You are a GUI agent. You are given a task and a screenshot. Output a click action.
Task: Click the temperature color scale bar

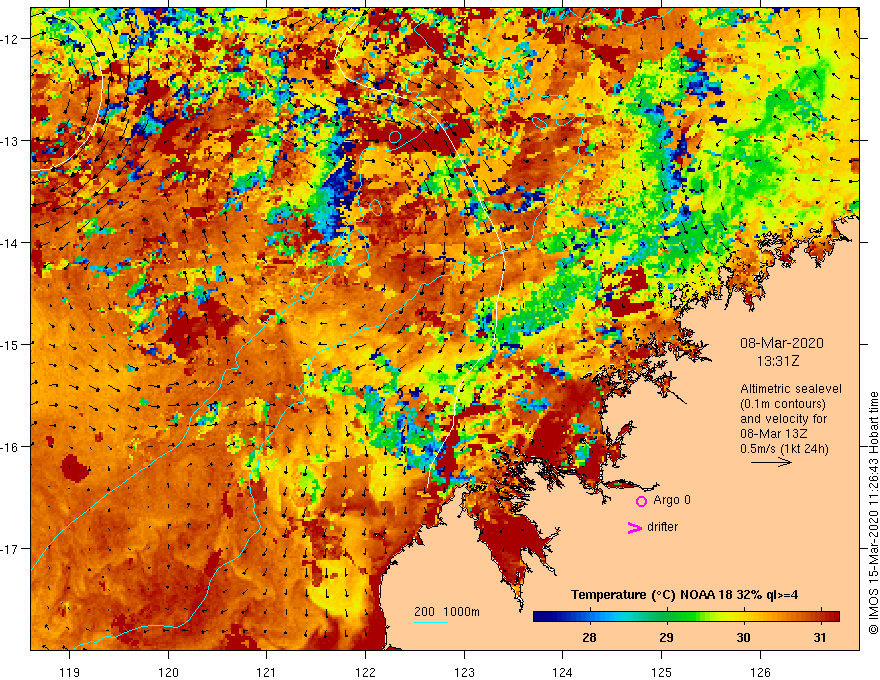coord(686,617)
